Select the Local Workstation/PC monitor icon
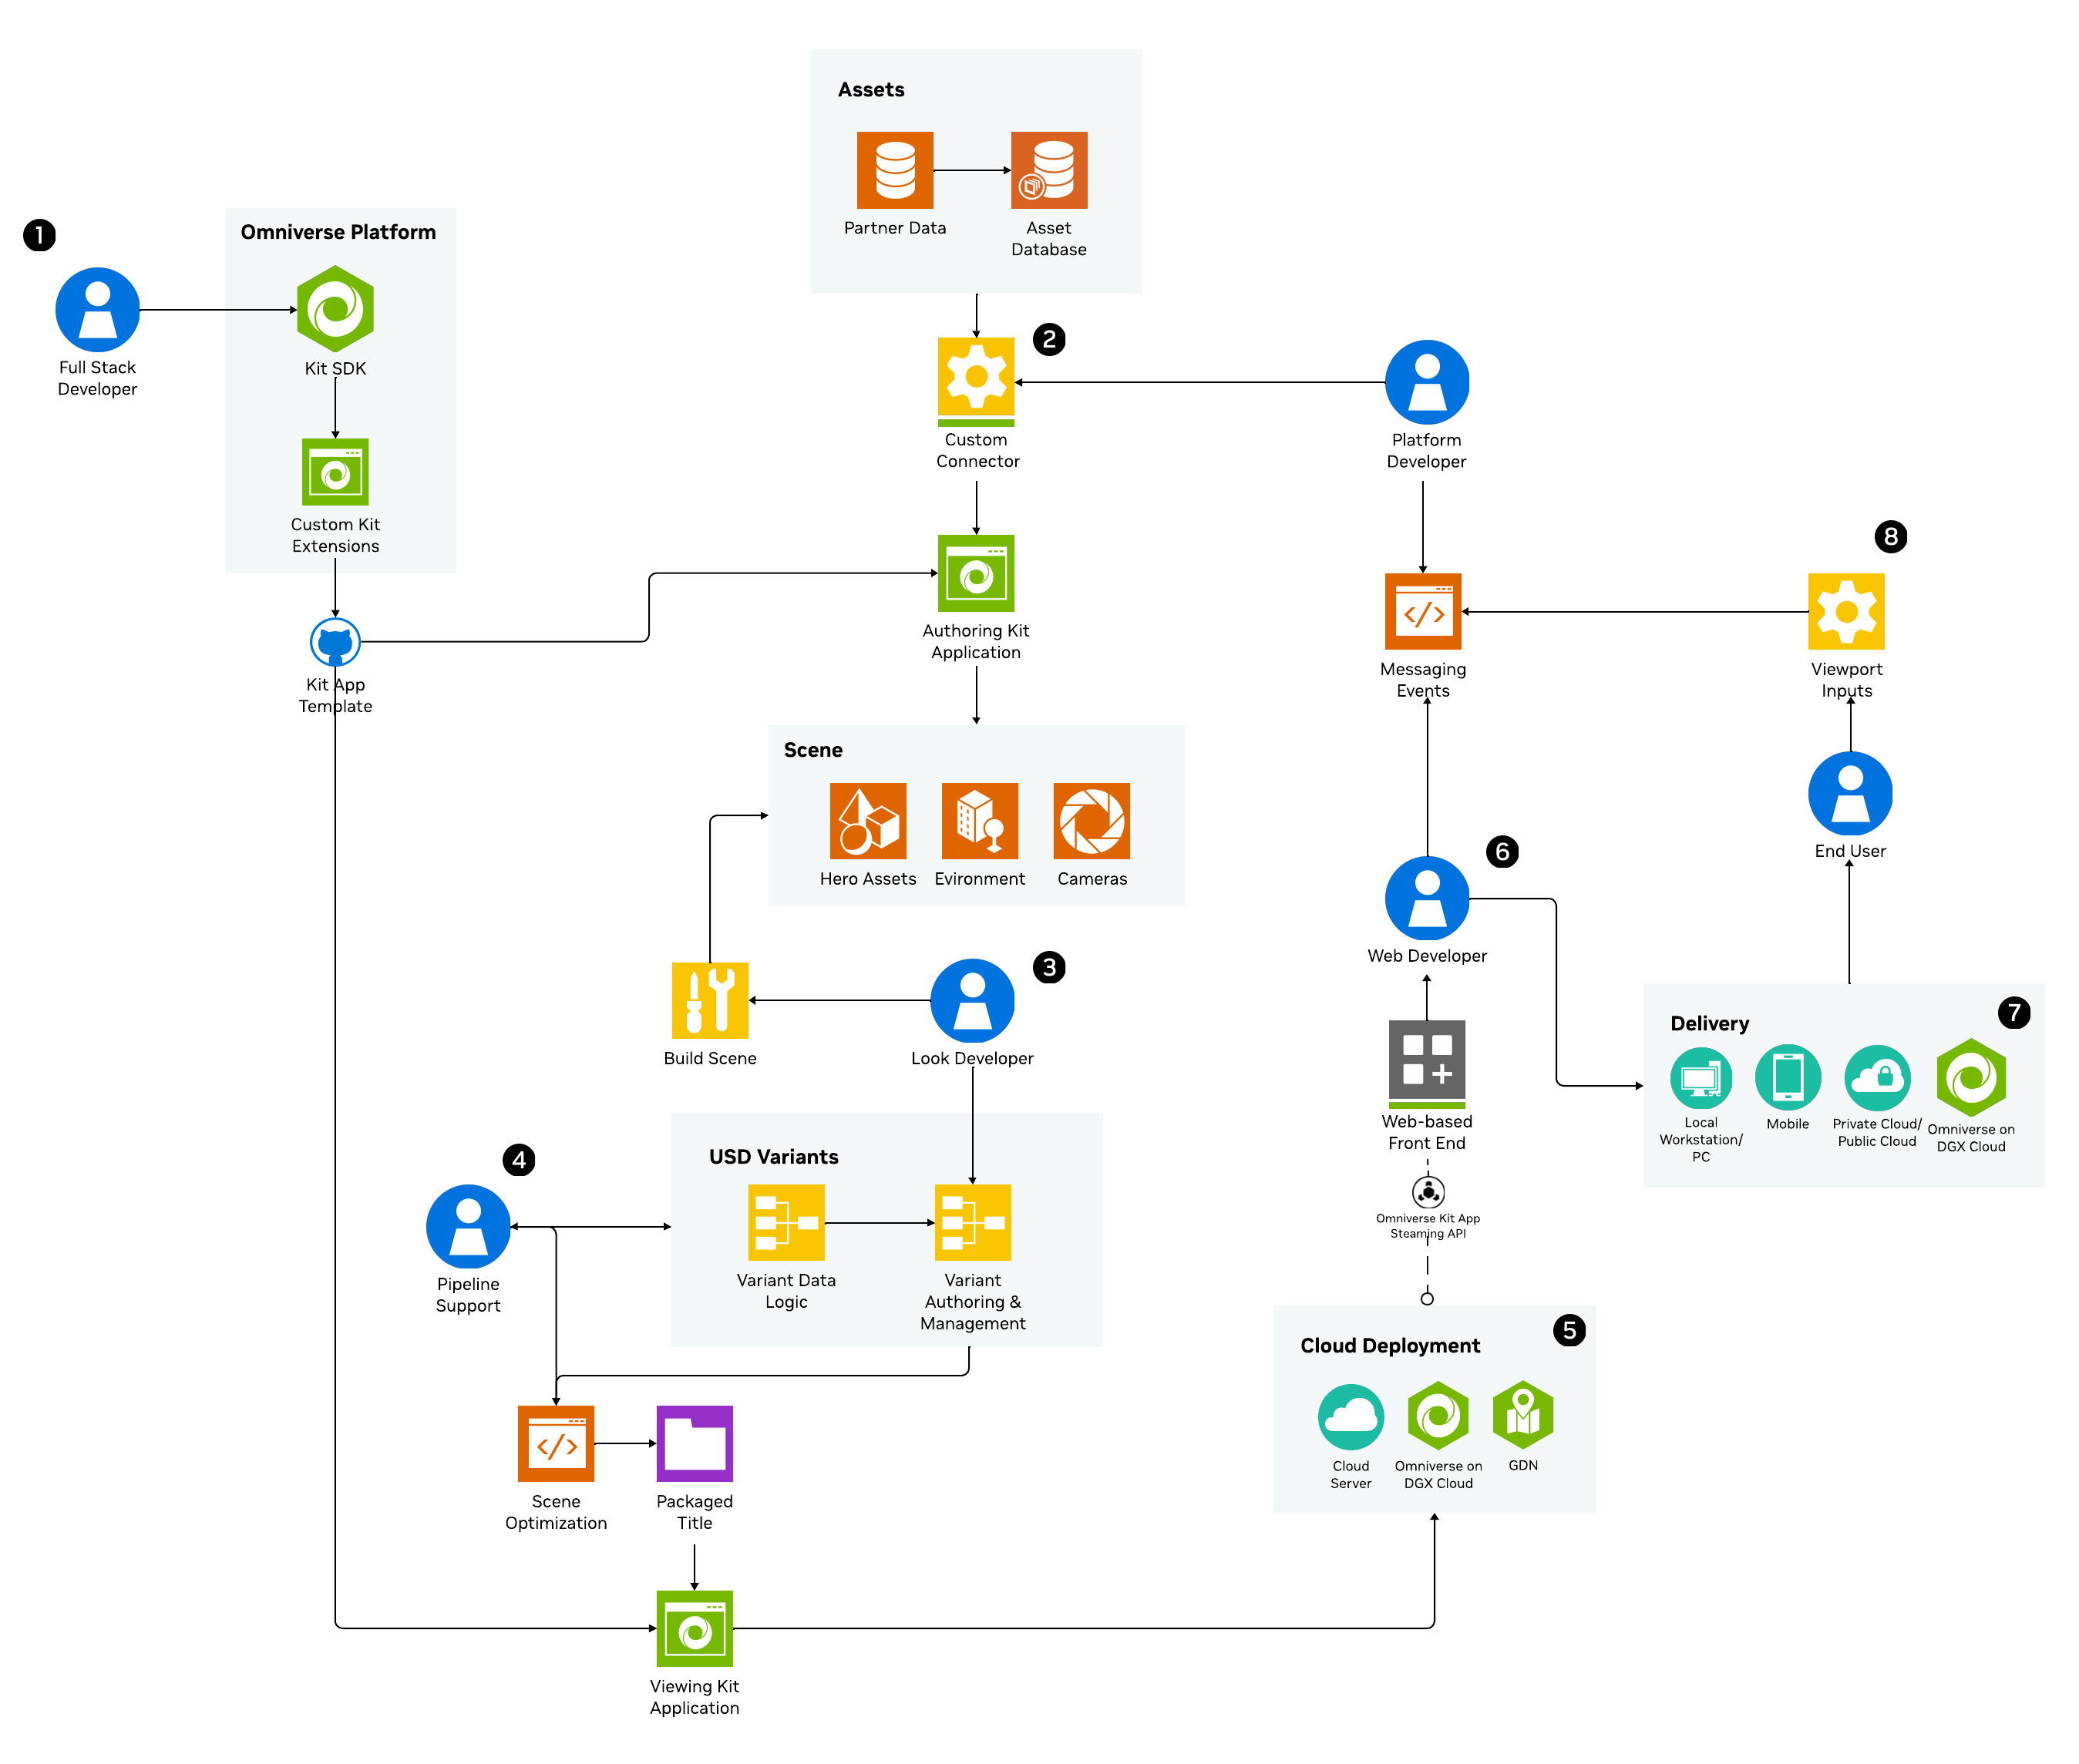The image size is (2079, 1764). pos(1701,1078)
